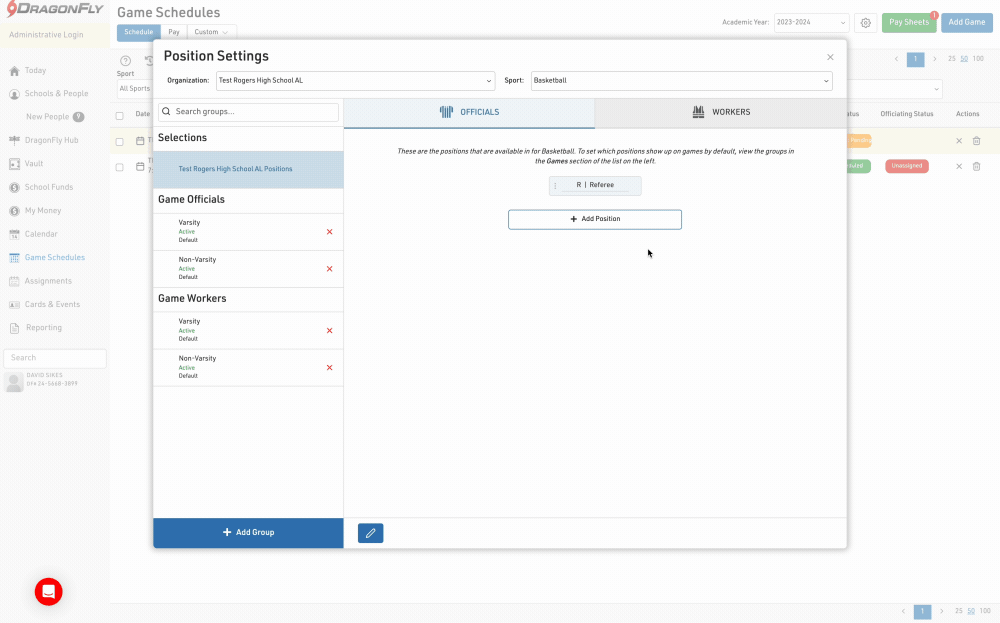This screenshot has height=623, width=1000.
Task: Tick the second game row checkbox
Action: 120,167
